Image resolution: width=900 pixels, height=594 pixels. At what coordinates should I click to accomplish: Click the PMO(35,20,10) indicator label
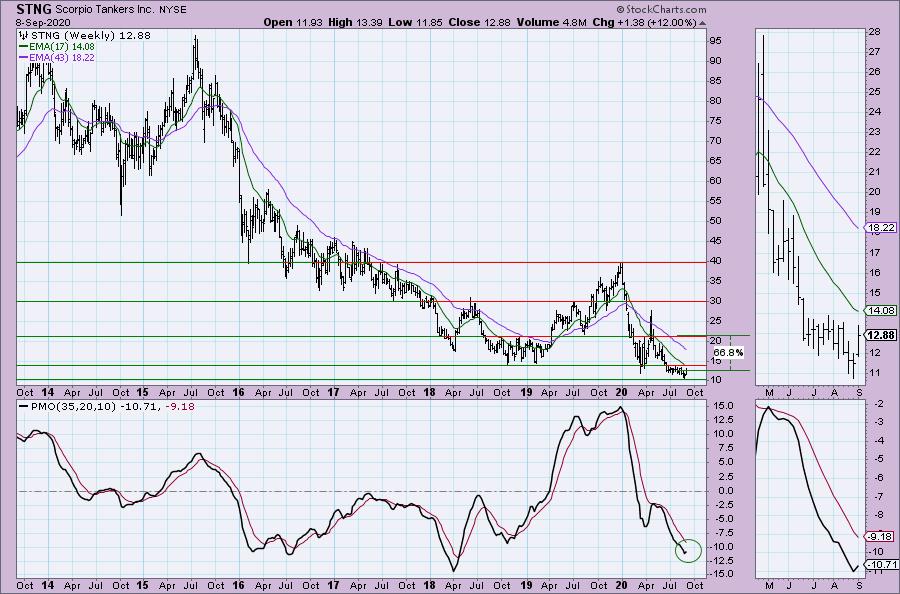(x=73, y=406)
